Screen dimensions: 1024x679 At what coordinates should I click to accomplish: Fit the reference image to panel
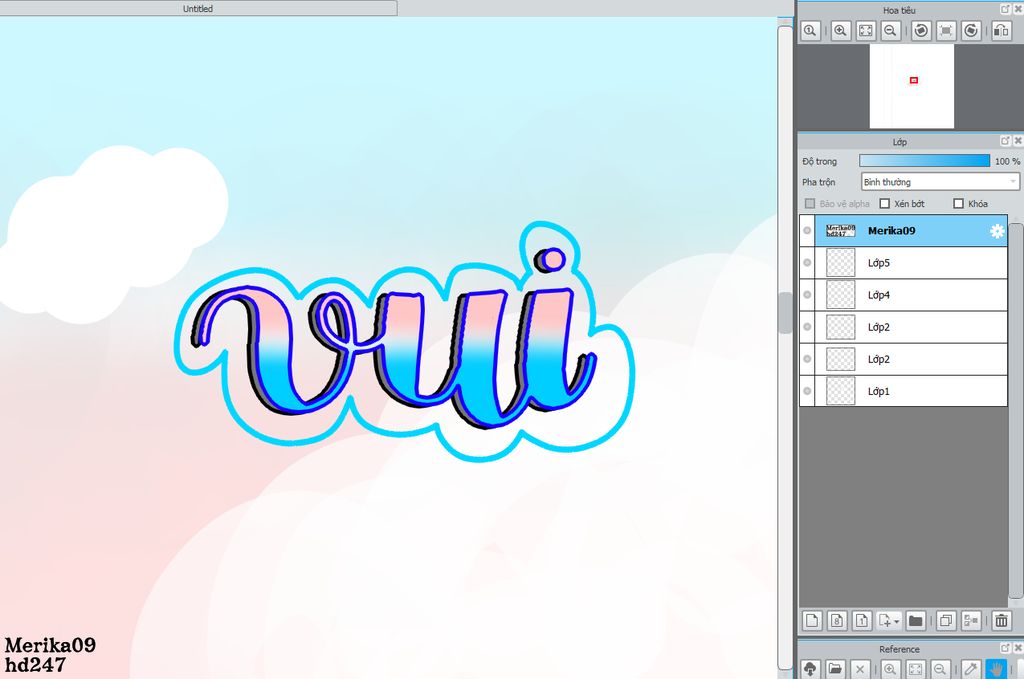pyautogui.click(x=916, y=669)
